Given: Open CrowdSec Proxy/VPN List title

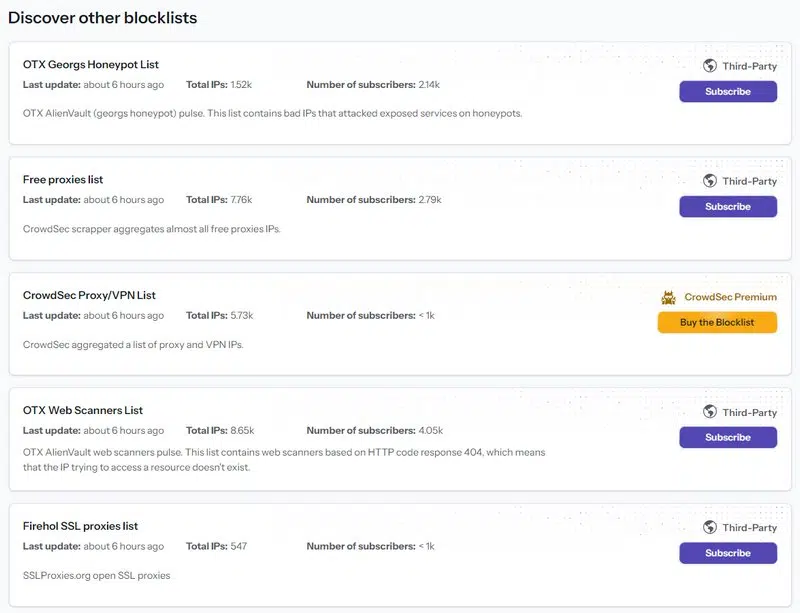Looking at the screenshot, I should tap(89, 295).
